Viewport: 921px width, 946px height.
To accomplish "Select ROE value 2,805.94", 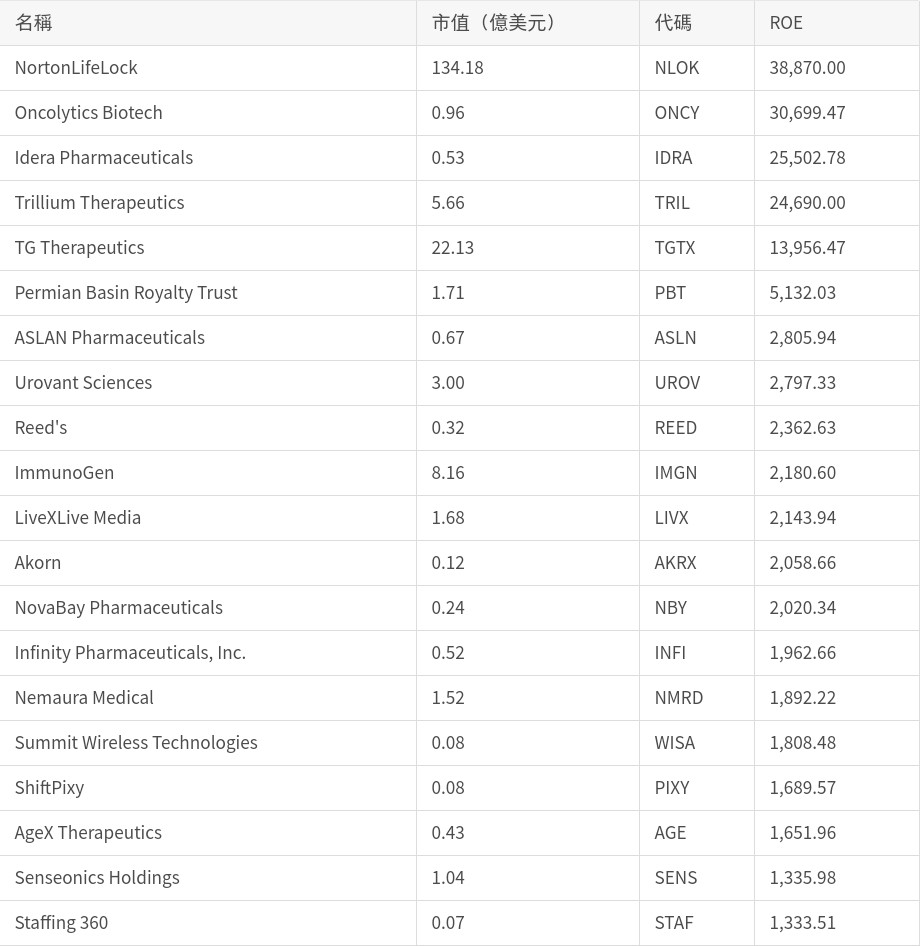I will point(802,338).
